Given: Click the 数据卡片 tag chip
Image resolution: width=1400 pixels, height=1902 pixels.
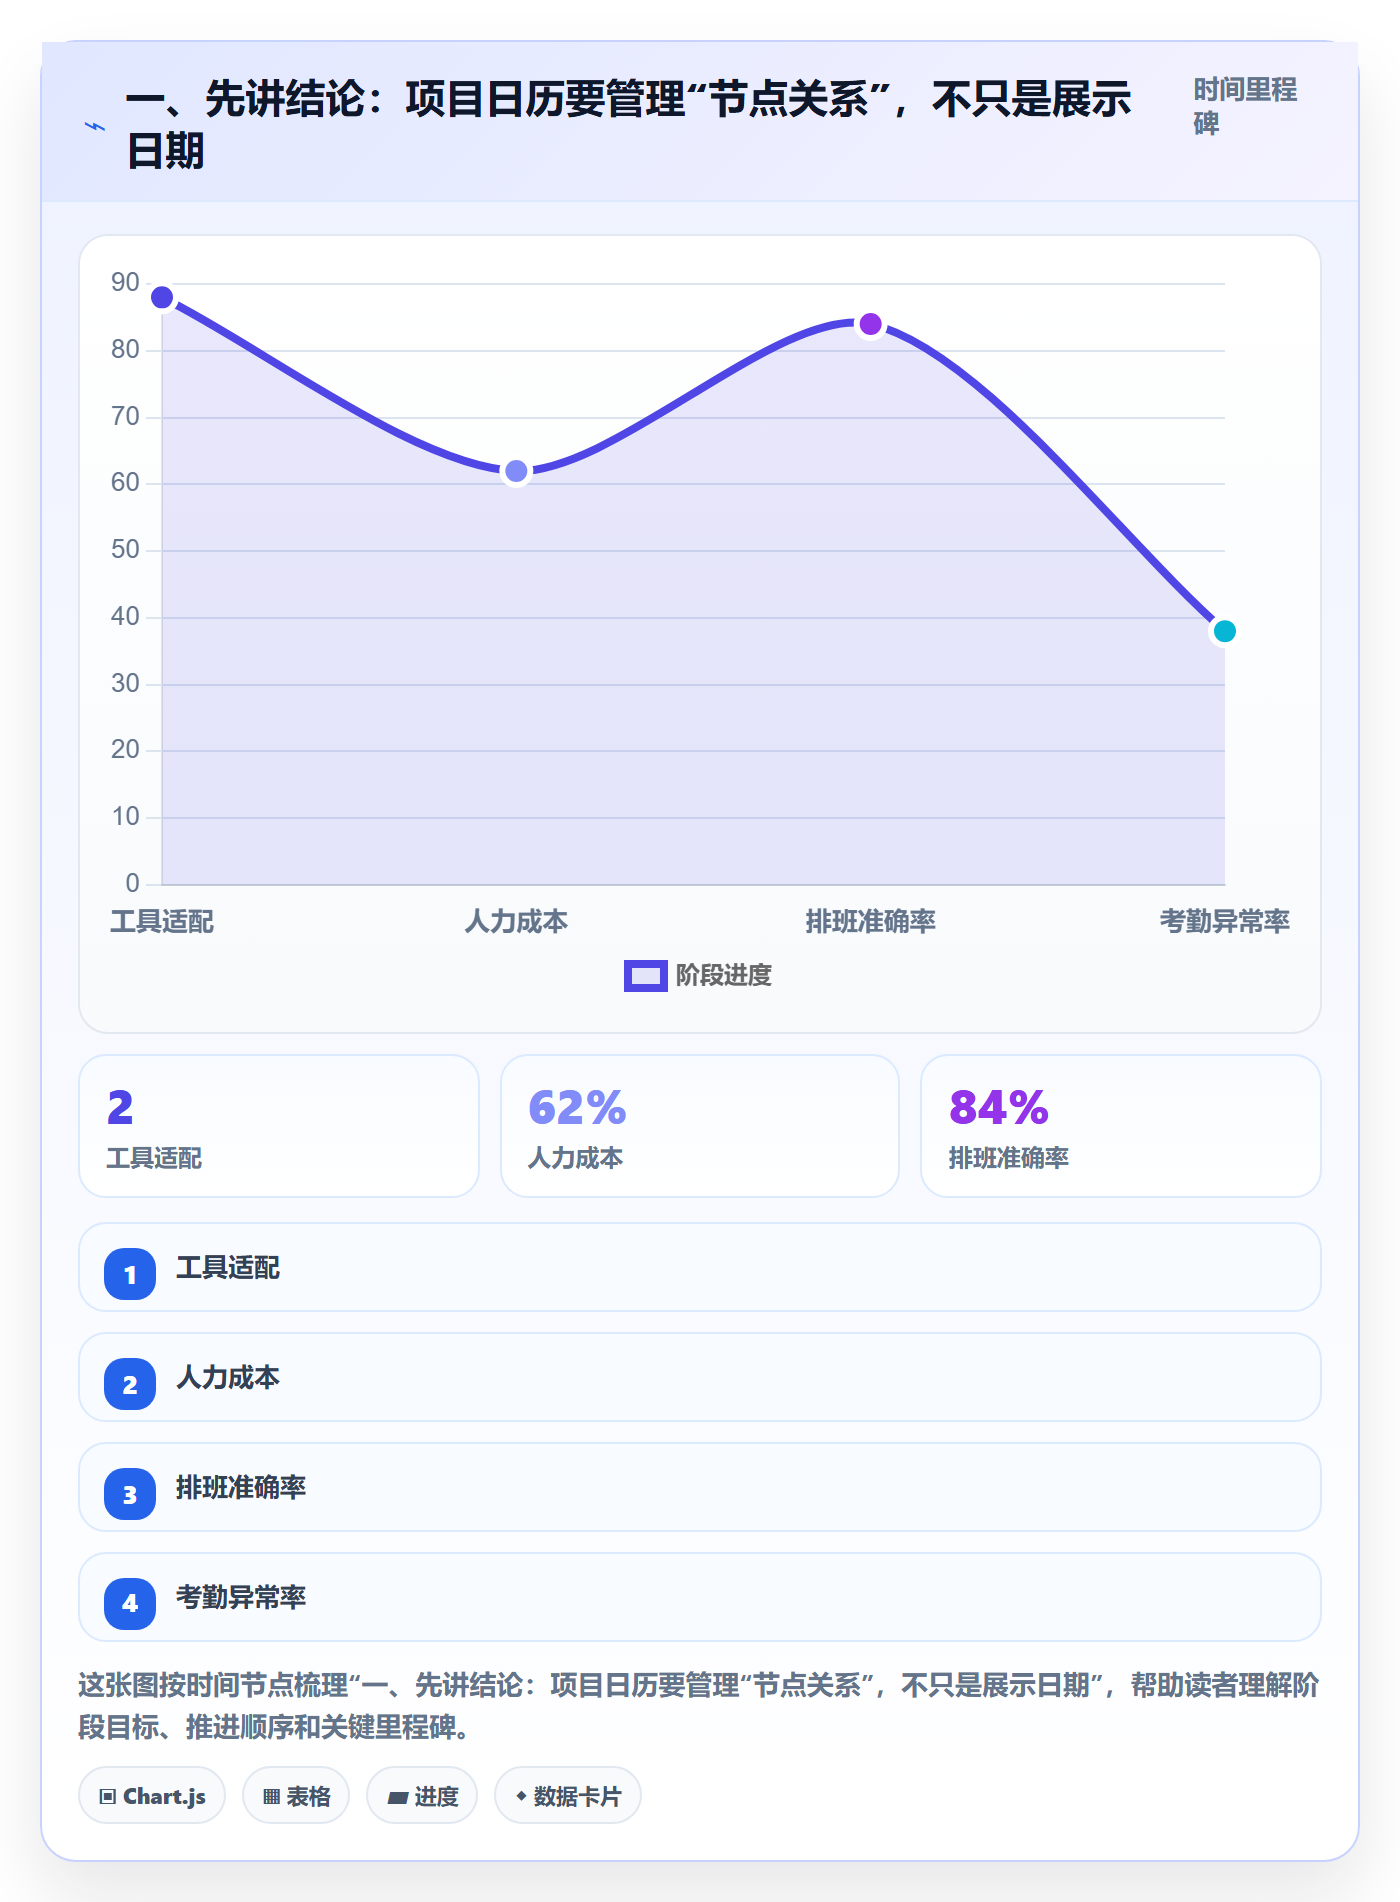Looking at the screenshot, I should click(568, 1796).
